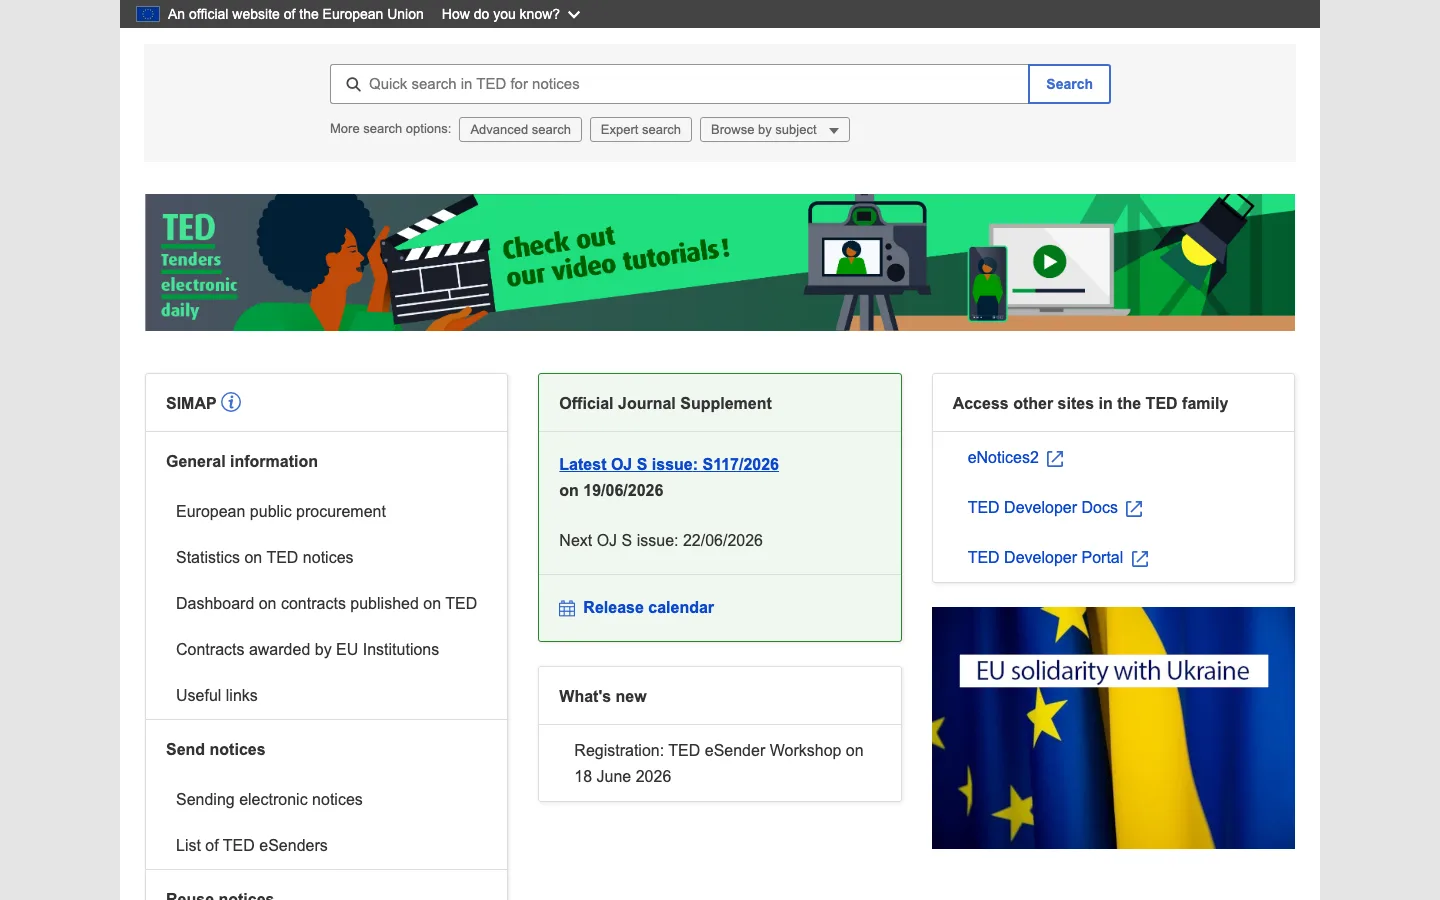The height and width of the screenshot is (900, 1440).
Task: Expand the 'How do you know?' dropdown
Action: (510, 14)
